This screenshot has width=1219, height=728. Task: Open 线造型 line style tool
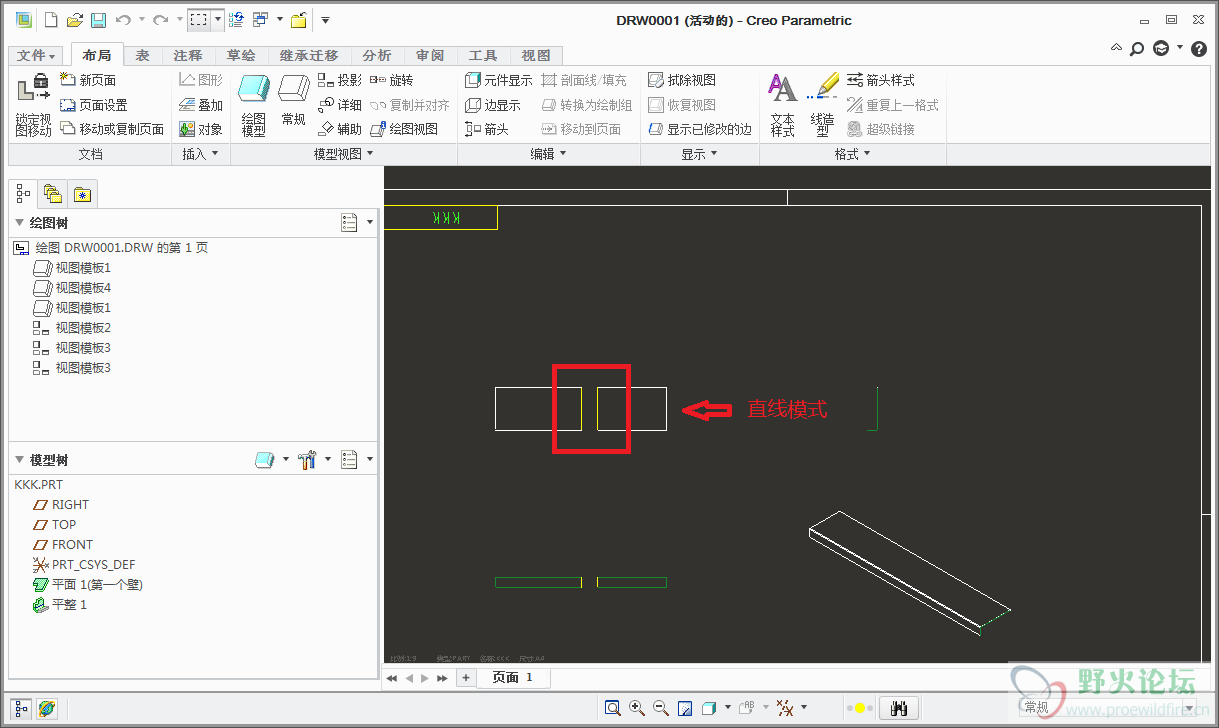pos(822,105)
